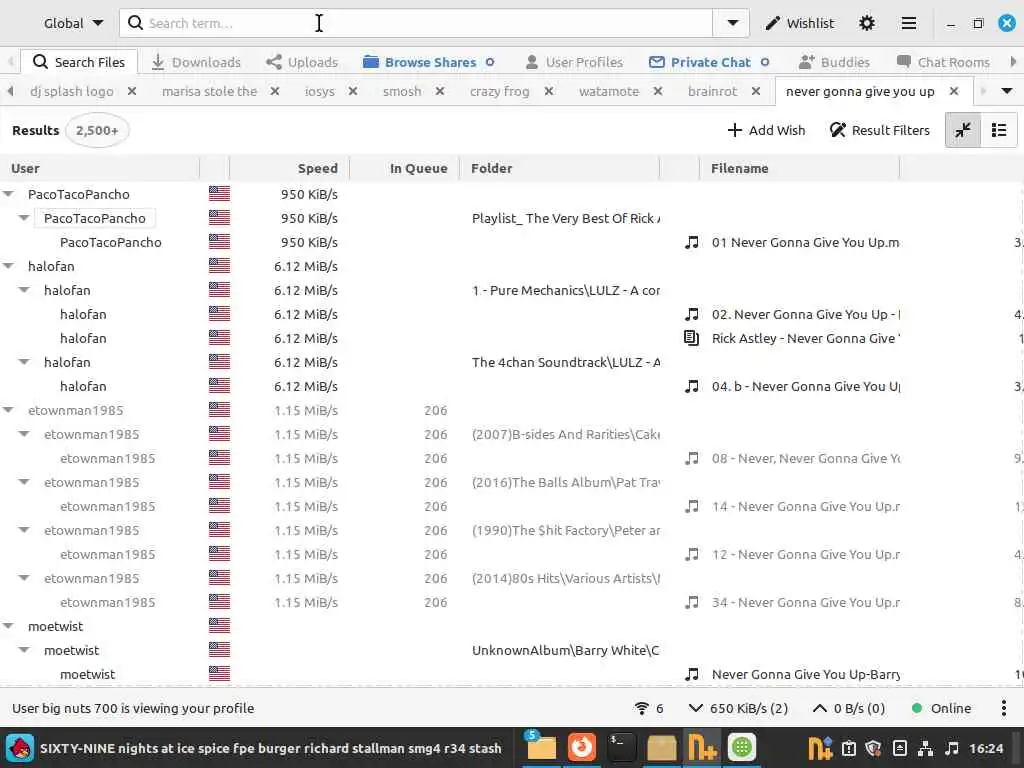Click the Add Wish button

pyautogui.click(x=766, y=130)
